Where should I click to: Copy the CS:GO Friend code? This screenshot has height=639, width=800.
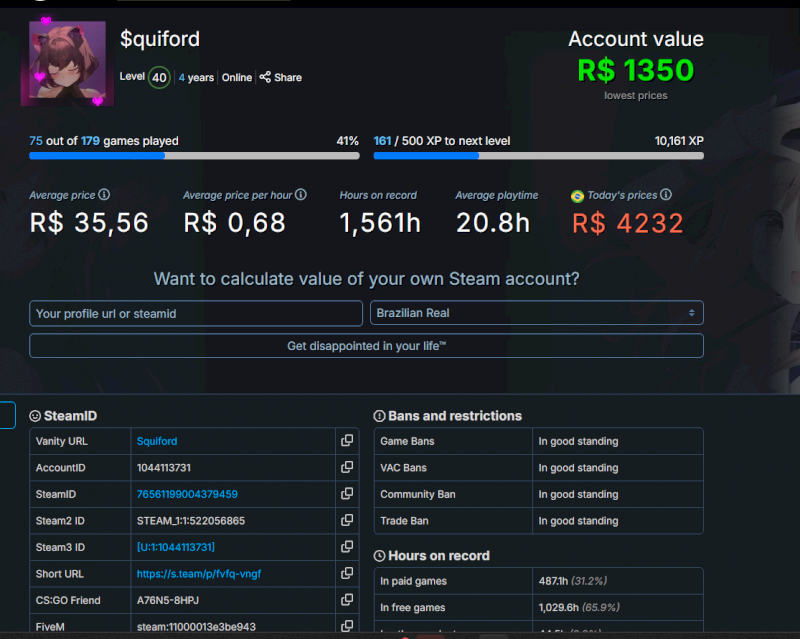point(347,600)
